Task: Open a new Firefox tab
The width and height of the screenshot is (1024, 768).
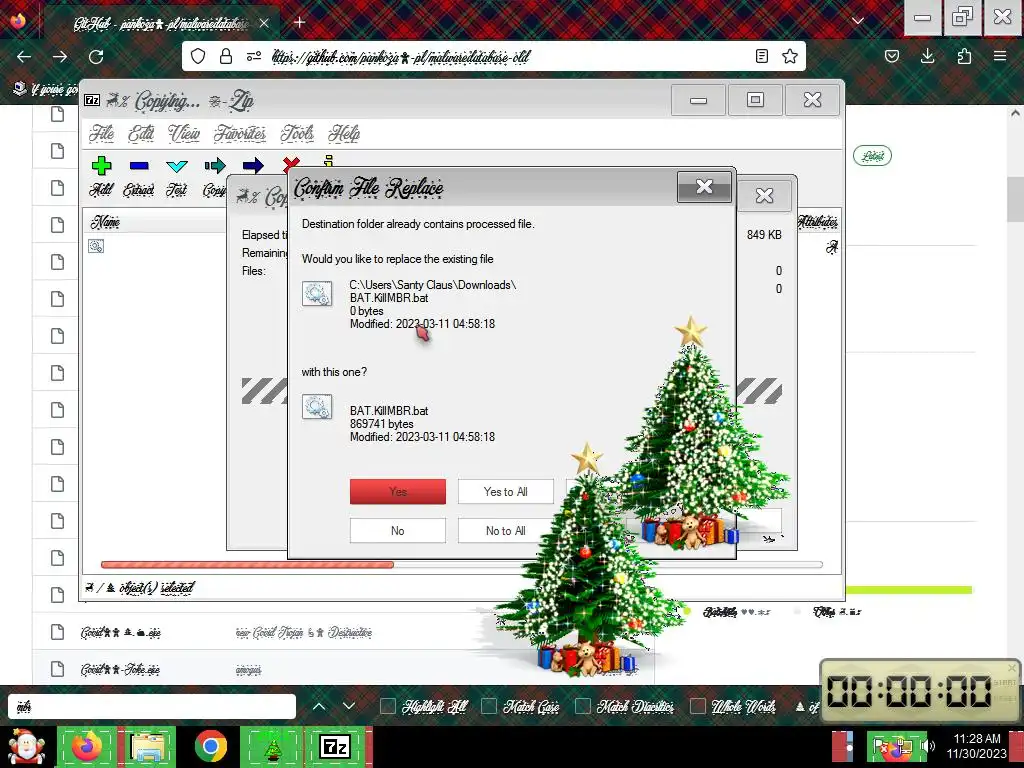Action: [x=299, y=23]
